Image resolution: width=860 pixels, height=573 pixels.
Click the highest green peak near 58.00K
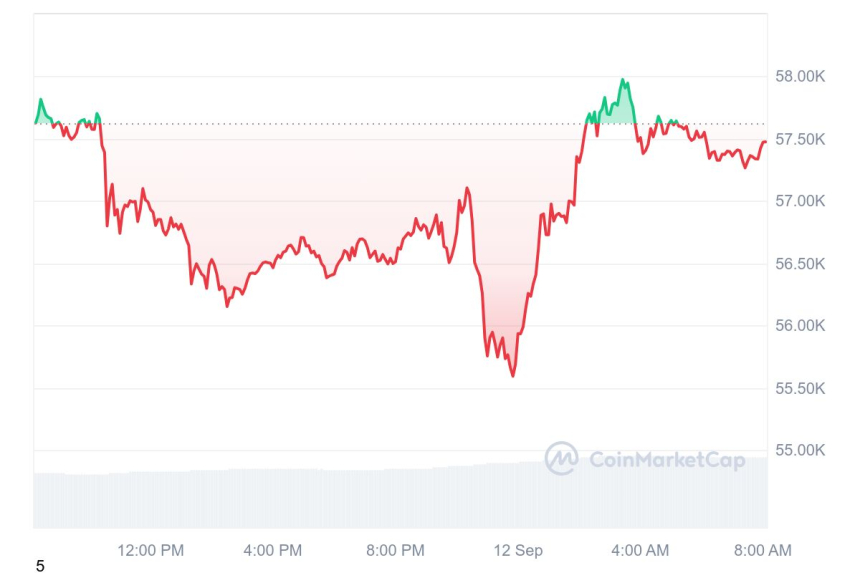(x=623, y=80)
